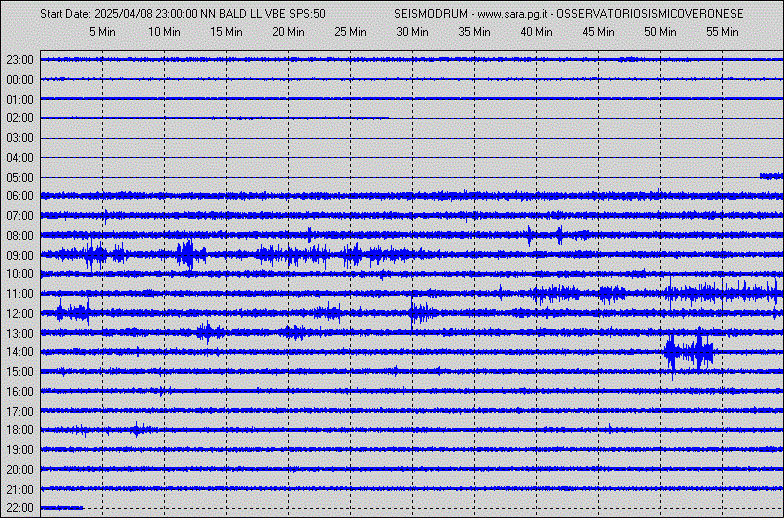Click the OSSERVATORIOSISMICOVERONESE header text

click(x=650, y=14)
